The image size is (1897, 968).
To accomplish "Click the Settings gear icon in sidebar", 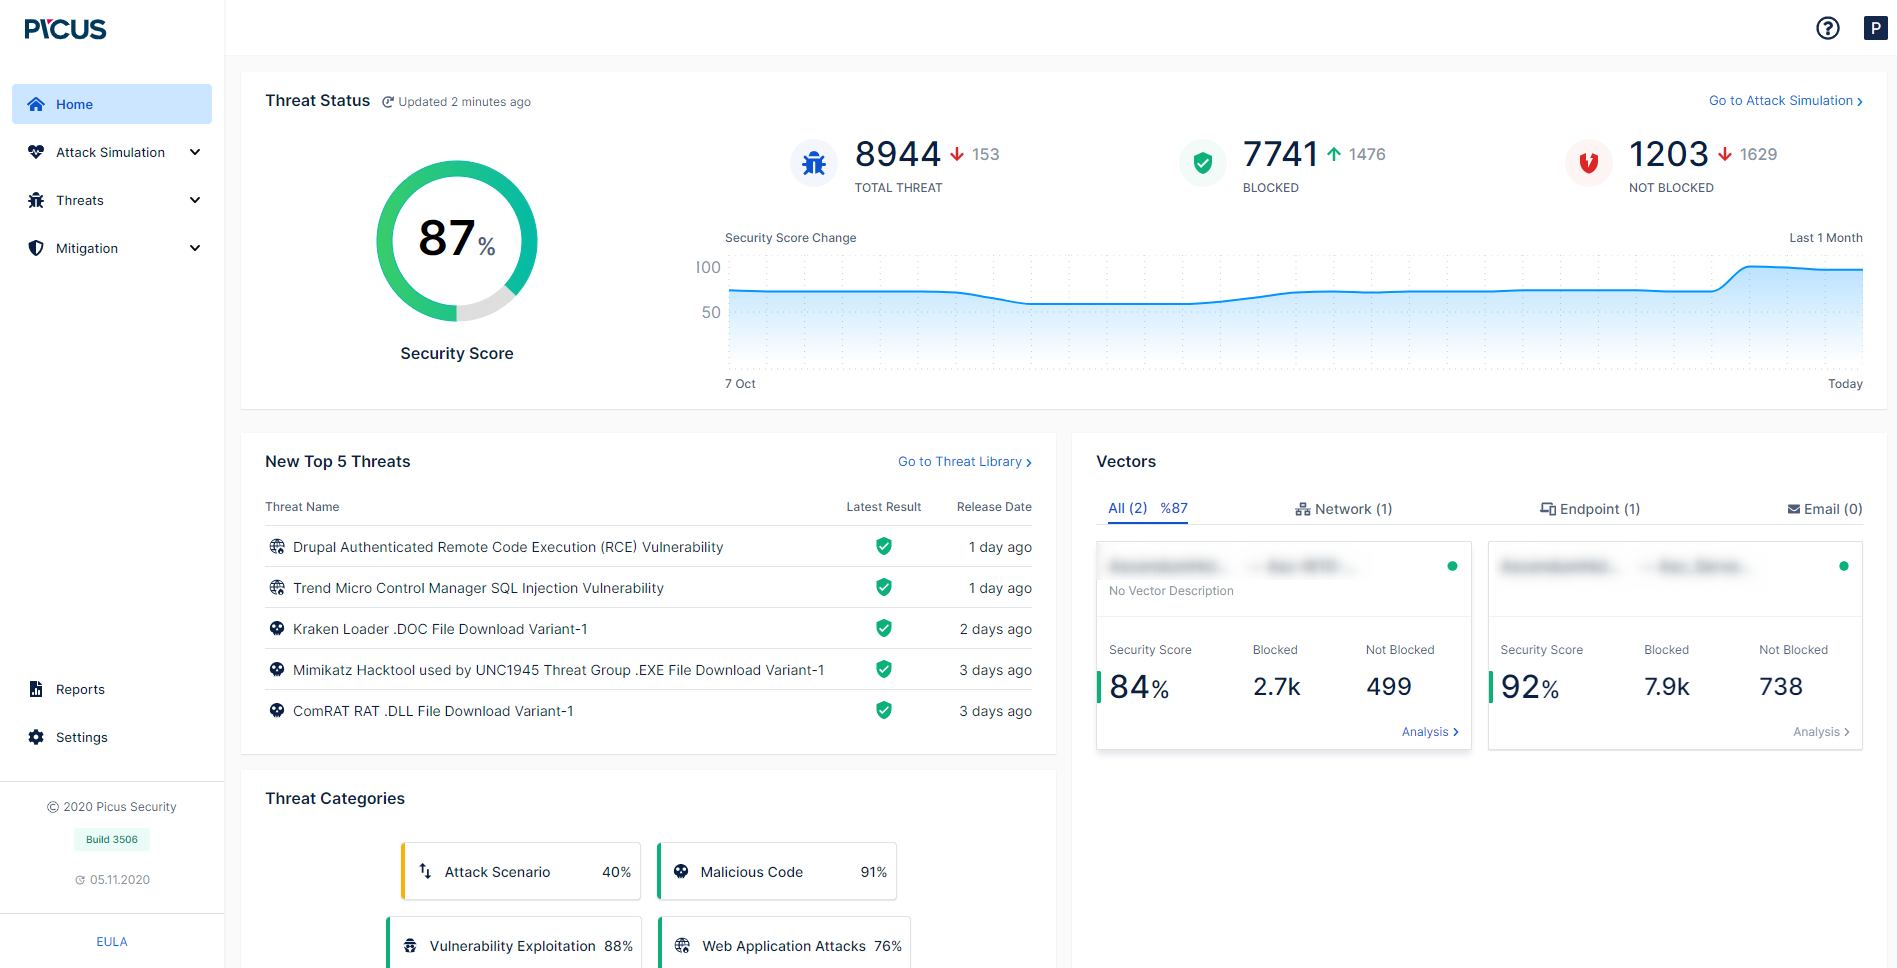I will 36,737.
